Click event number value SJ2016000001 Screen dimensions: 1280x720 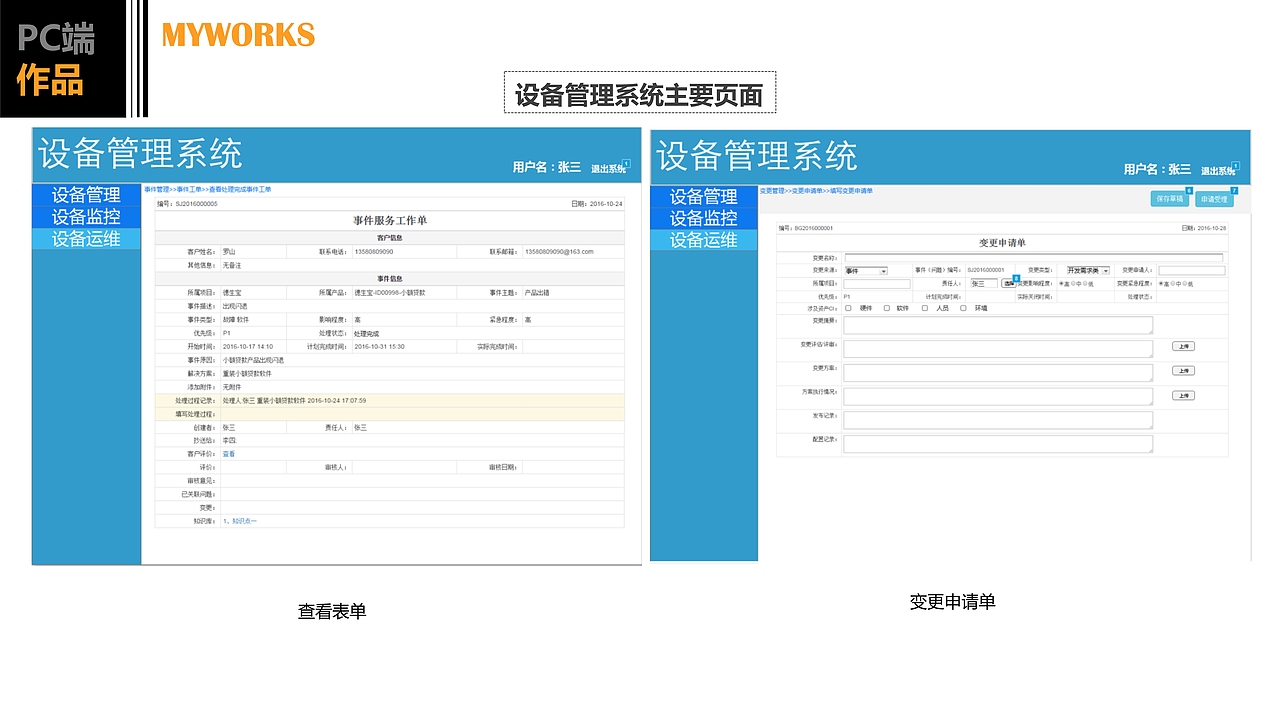[985, 270]
